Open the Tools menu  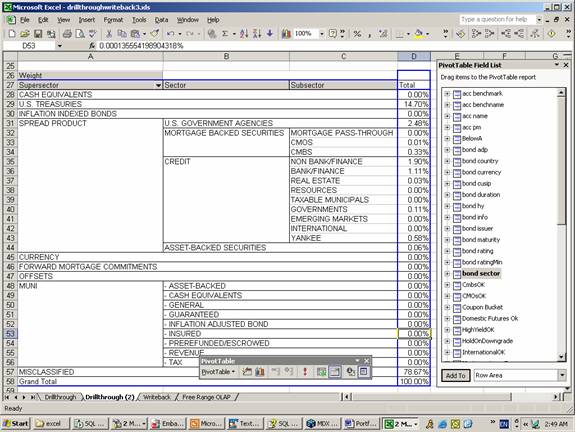[x=139, y=20]
